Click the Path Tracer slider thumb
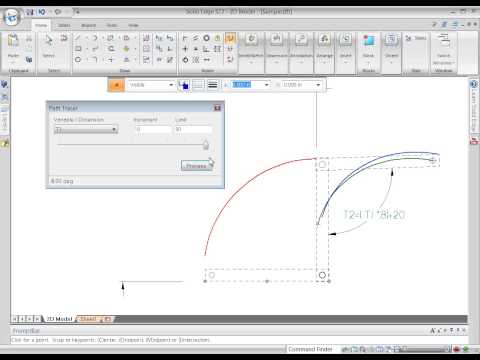480x360 pixels. (x=206, y=145)
